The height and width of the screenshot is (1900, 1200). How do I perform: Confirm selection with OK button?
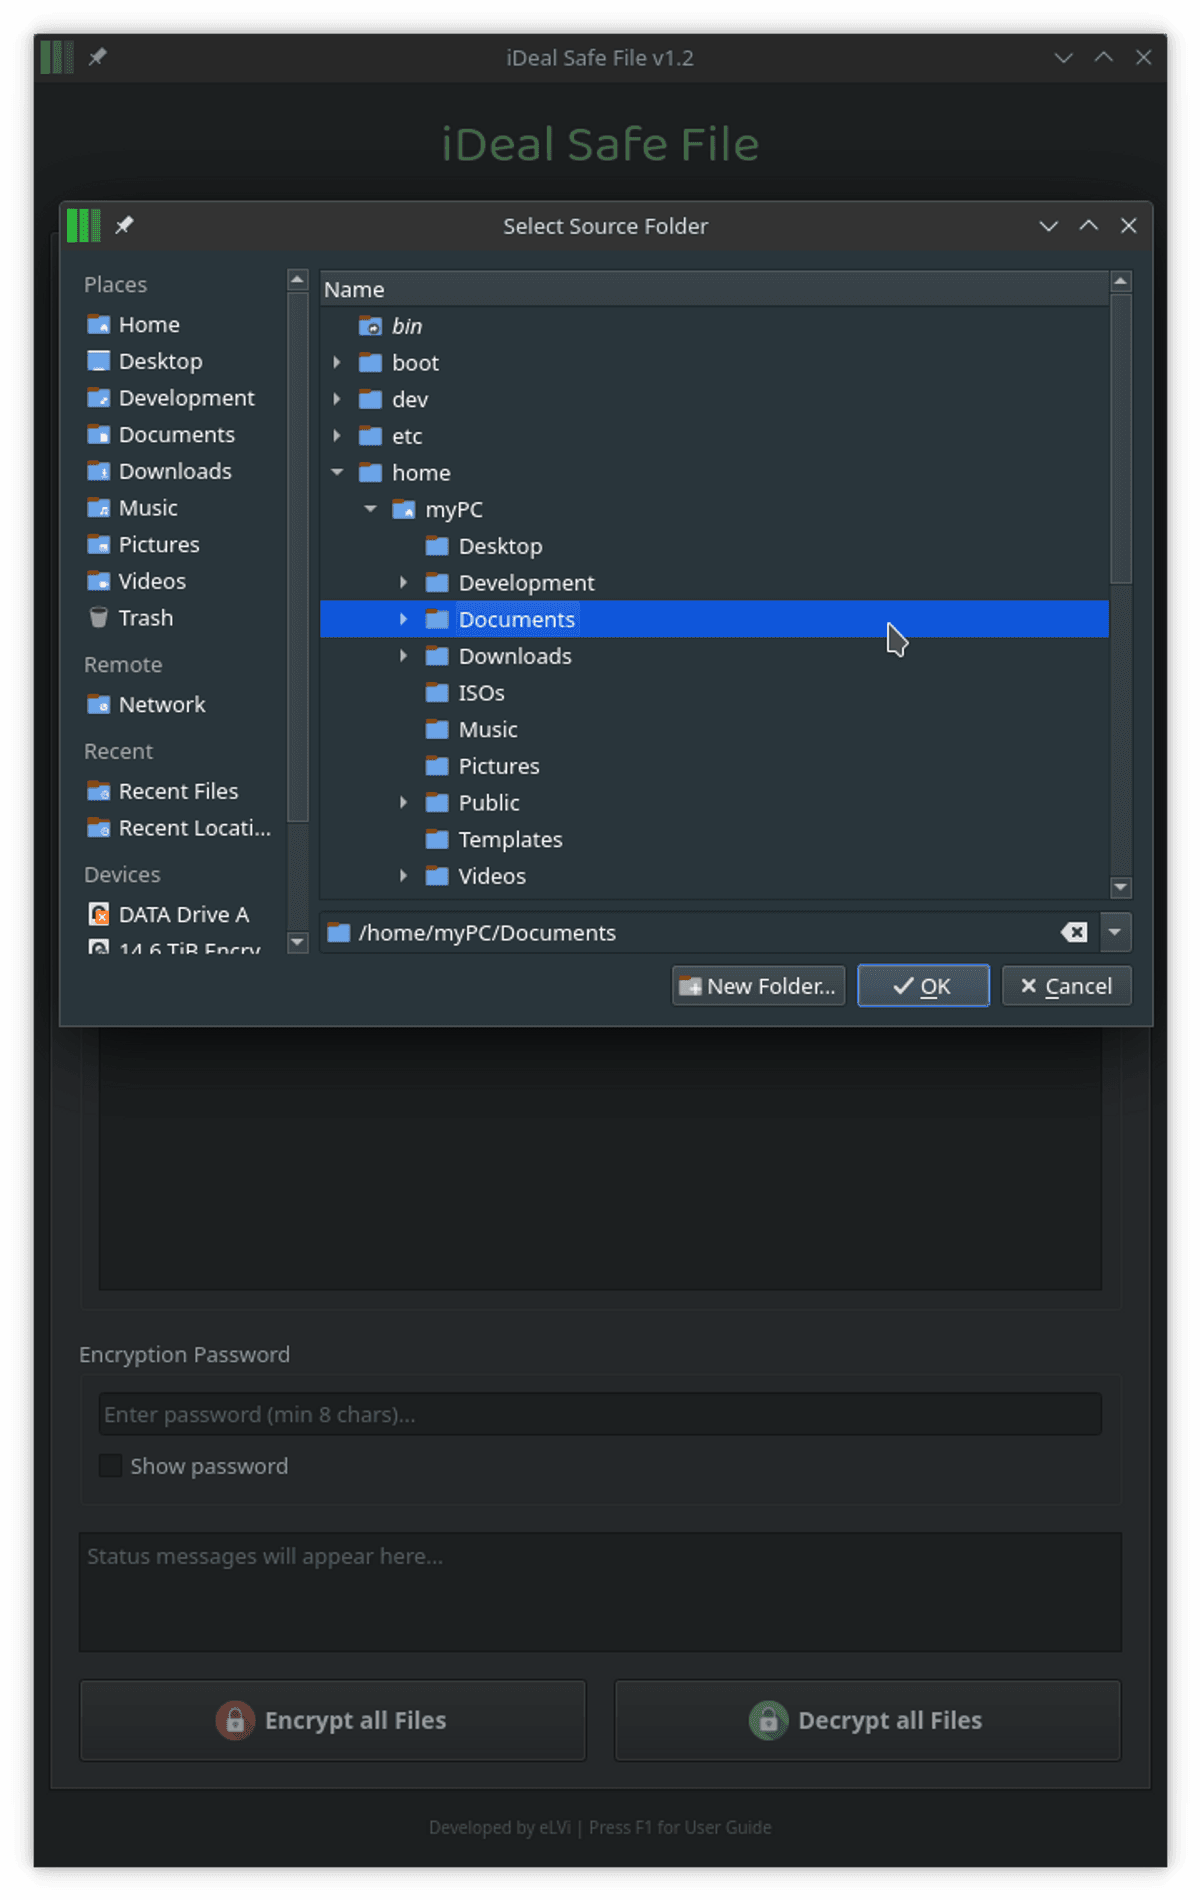pyautogui.click(x=923, y=986)
